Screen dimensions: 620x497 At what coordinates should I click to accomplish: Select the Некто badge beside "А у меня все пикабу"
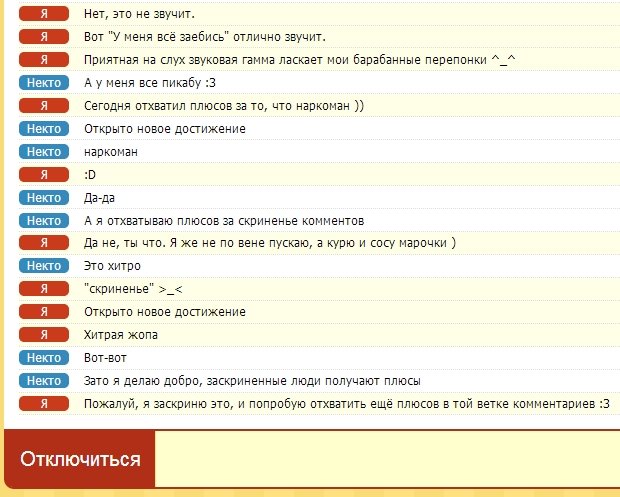(44, 83)
